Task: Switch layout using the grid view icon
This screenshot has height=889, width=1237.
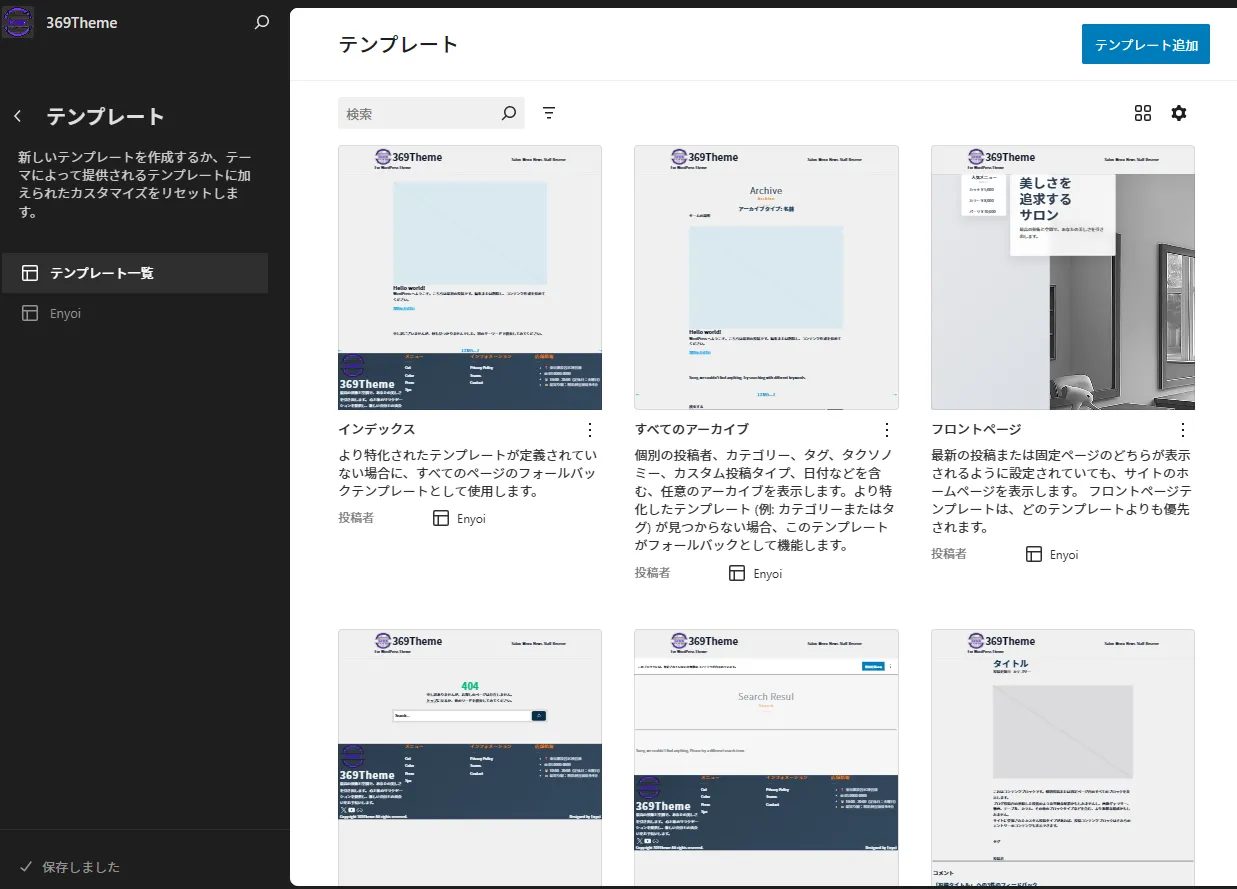Action: pos(1143,113)
